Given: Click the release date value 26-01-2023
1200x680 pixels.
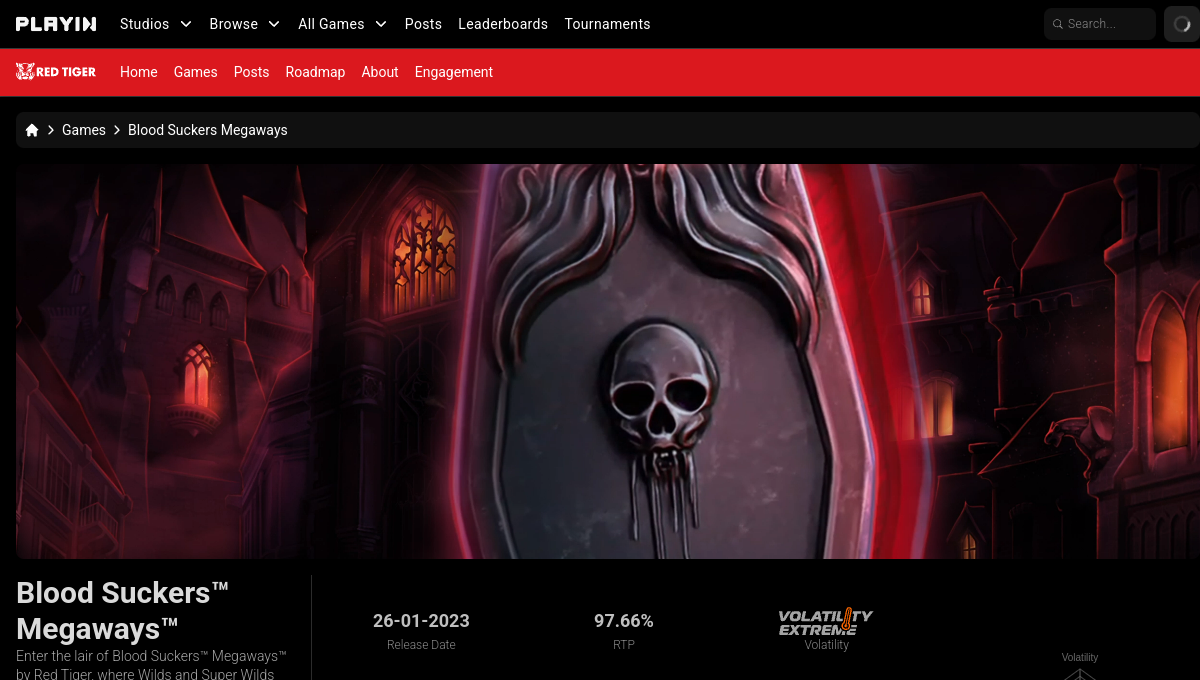Looking at the screenshot, I should pos(421,621).
